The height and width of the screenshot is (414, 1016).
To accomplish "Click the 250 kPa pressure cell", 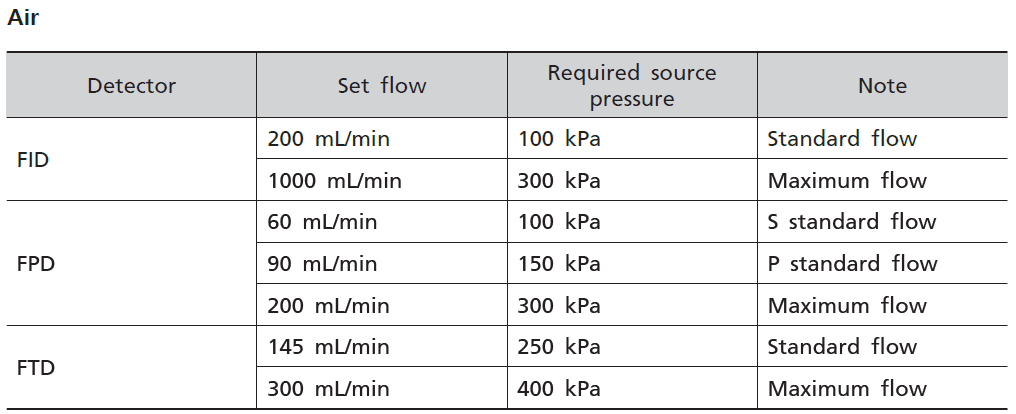I will point(559,347).
